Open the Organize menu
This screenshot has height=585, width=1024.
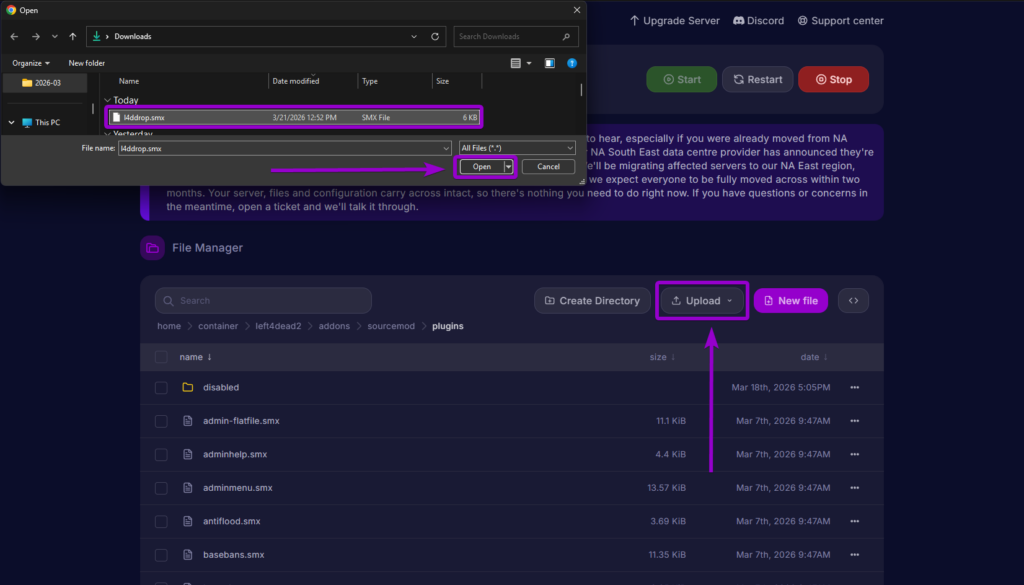(30, 62)
